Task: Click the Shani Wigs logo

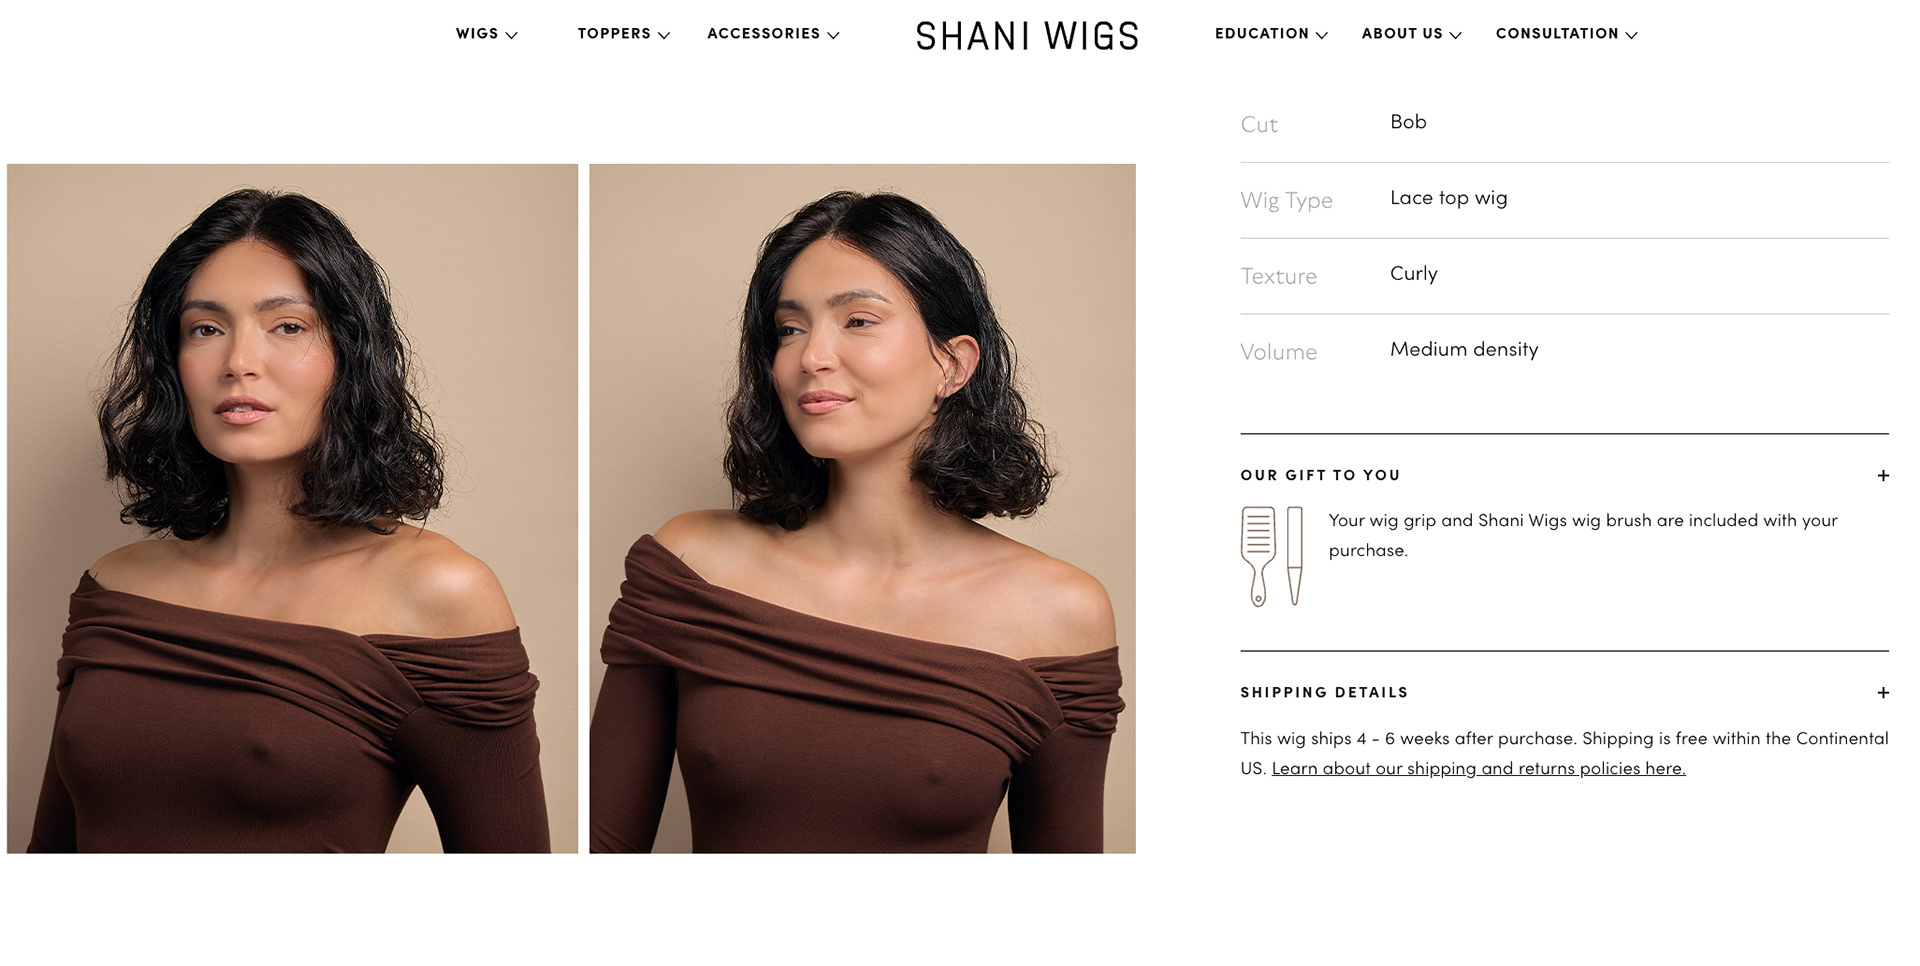Action: [1027, 36]
